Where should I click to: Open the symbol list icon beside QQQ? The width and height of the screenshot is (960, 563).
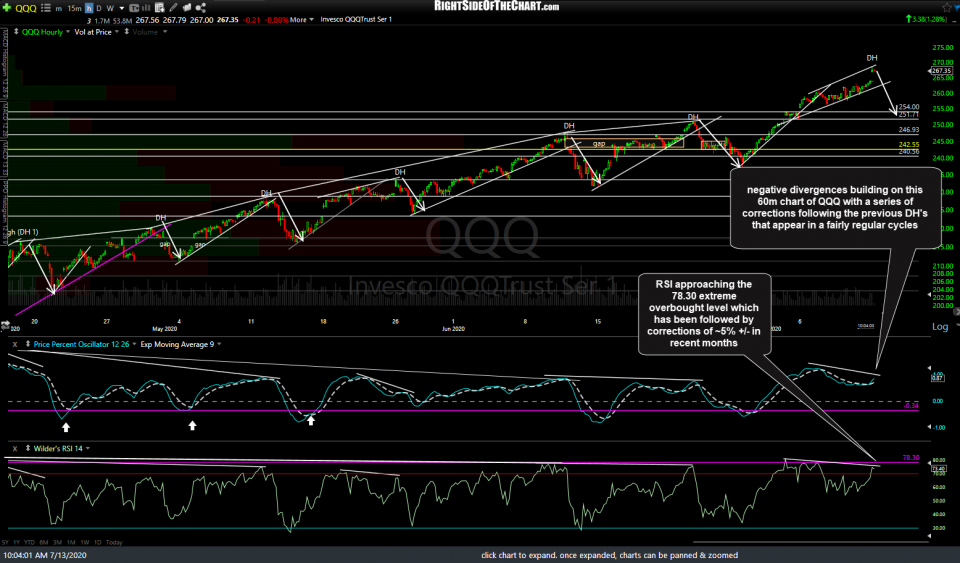(46, 8)
